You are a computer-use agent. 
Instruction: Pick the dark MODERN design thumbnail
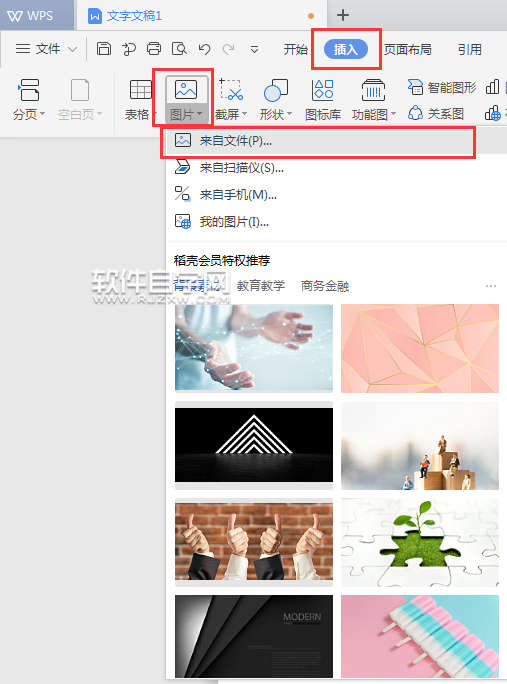[254, 636]
